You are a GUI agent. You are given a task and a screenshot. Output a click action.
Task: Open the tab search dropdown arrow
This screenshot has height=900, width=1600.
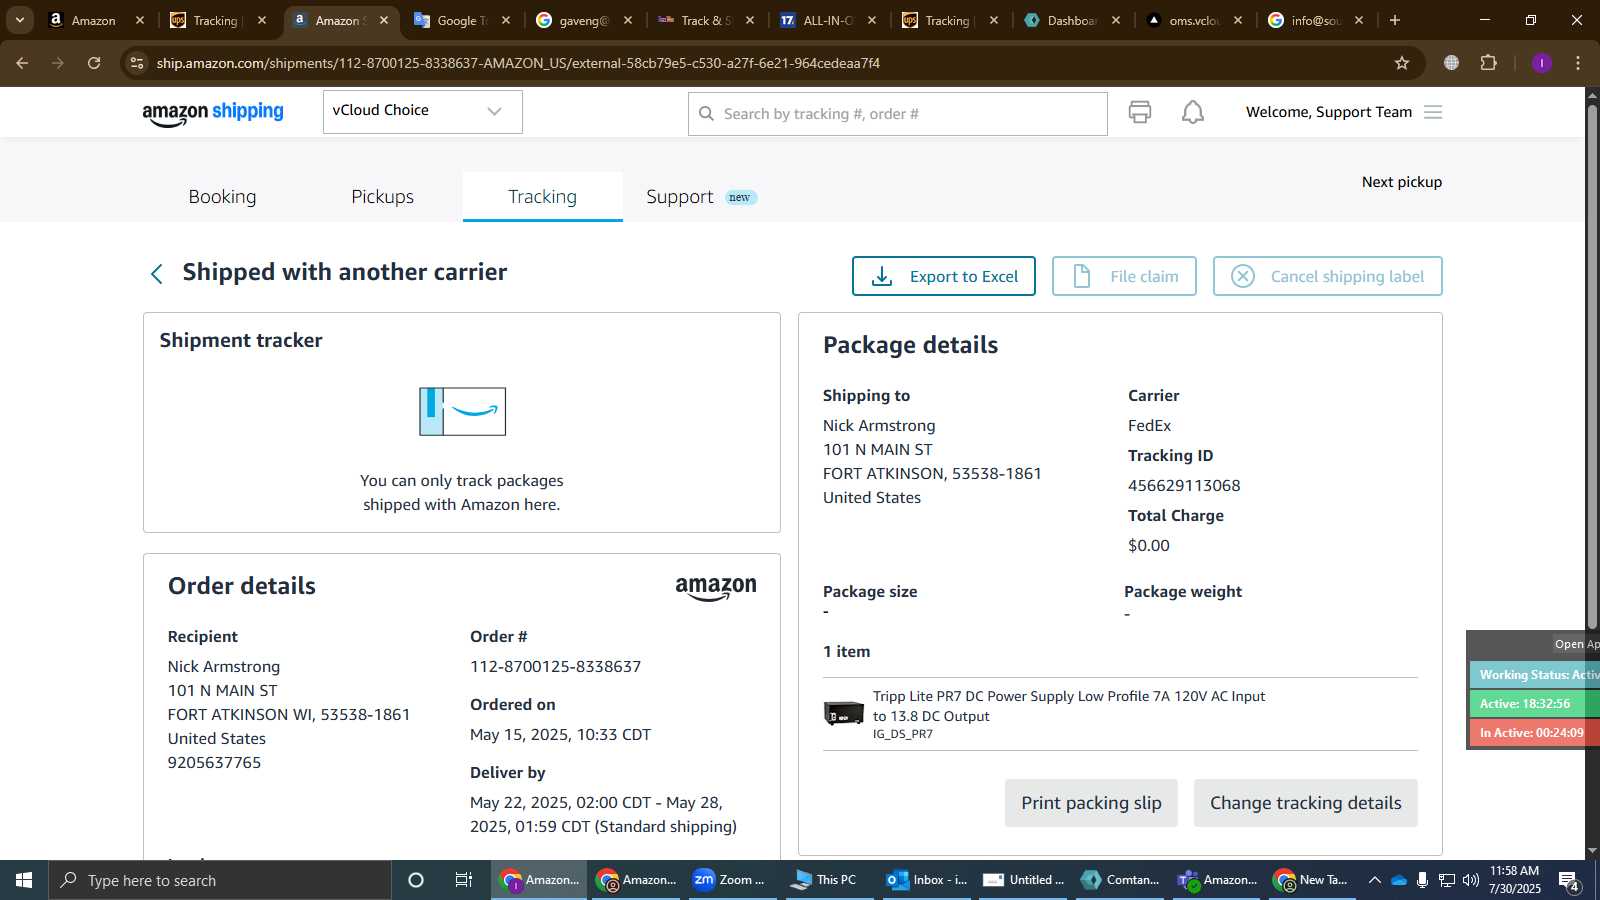[19, 20]
